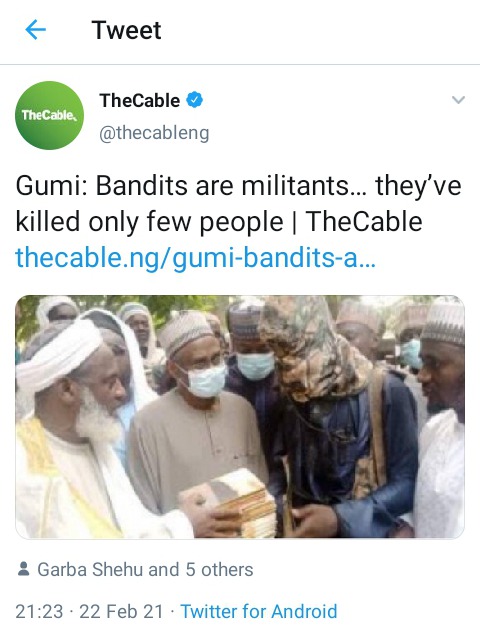The width and height of the screenshot is (480, 629).
Task: Go back using the blue arrow
Action: pos(35,30)
